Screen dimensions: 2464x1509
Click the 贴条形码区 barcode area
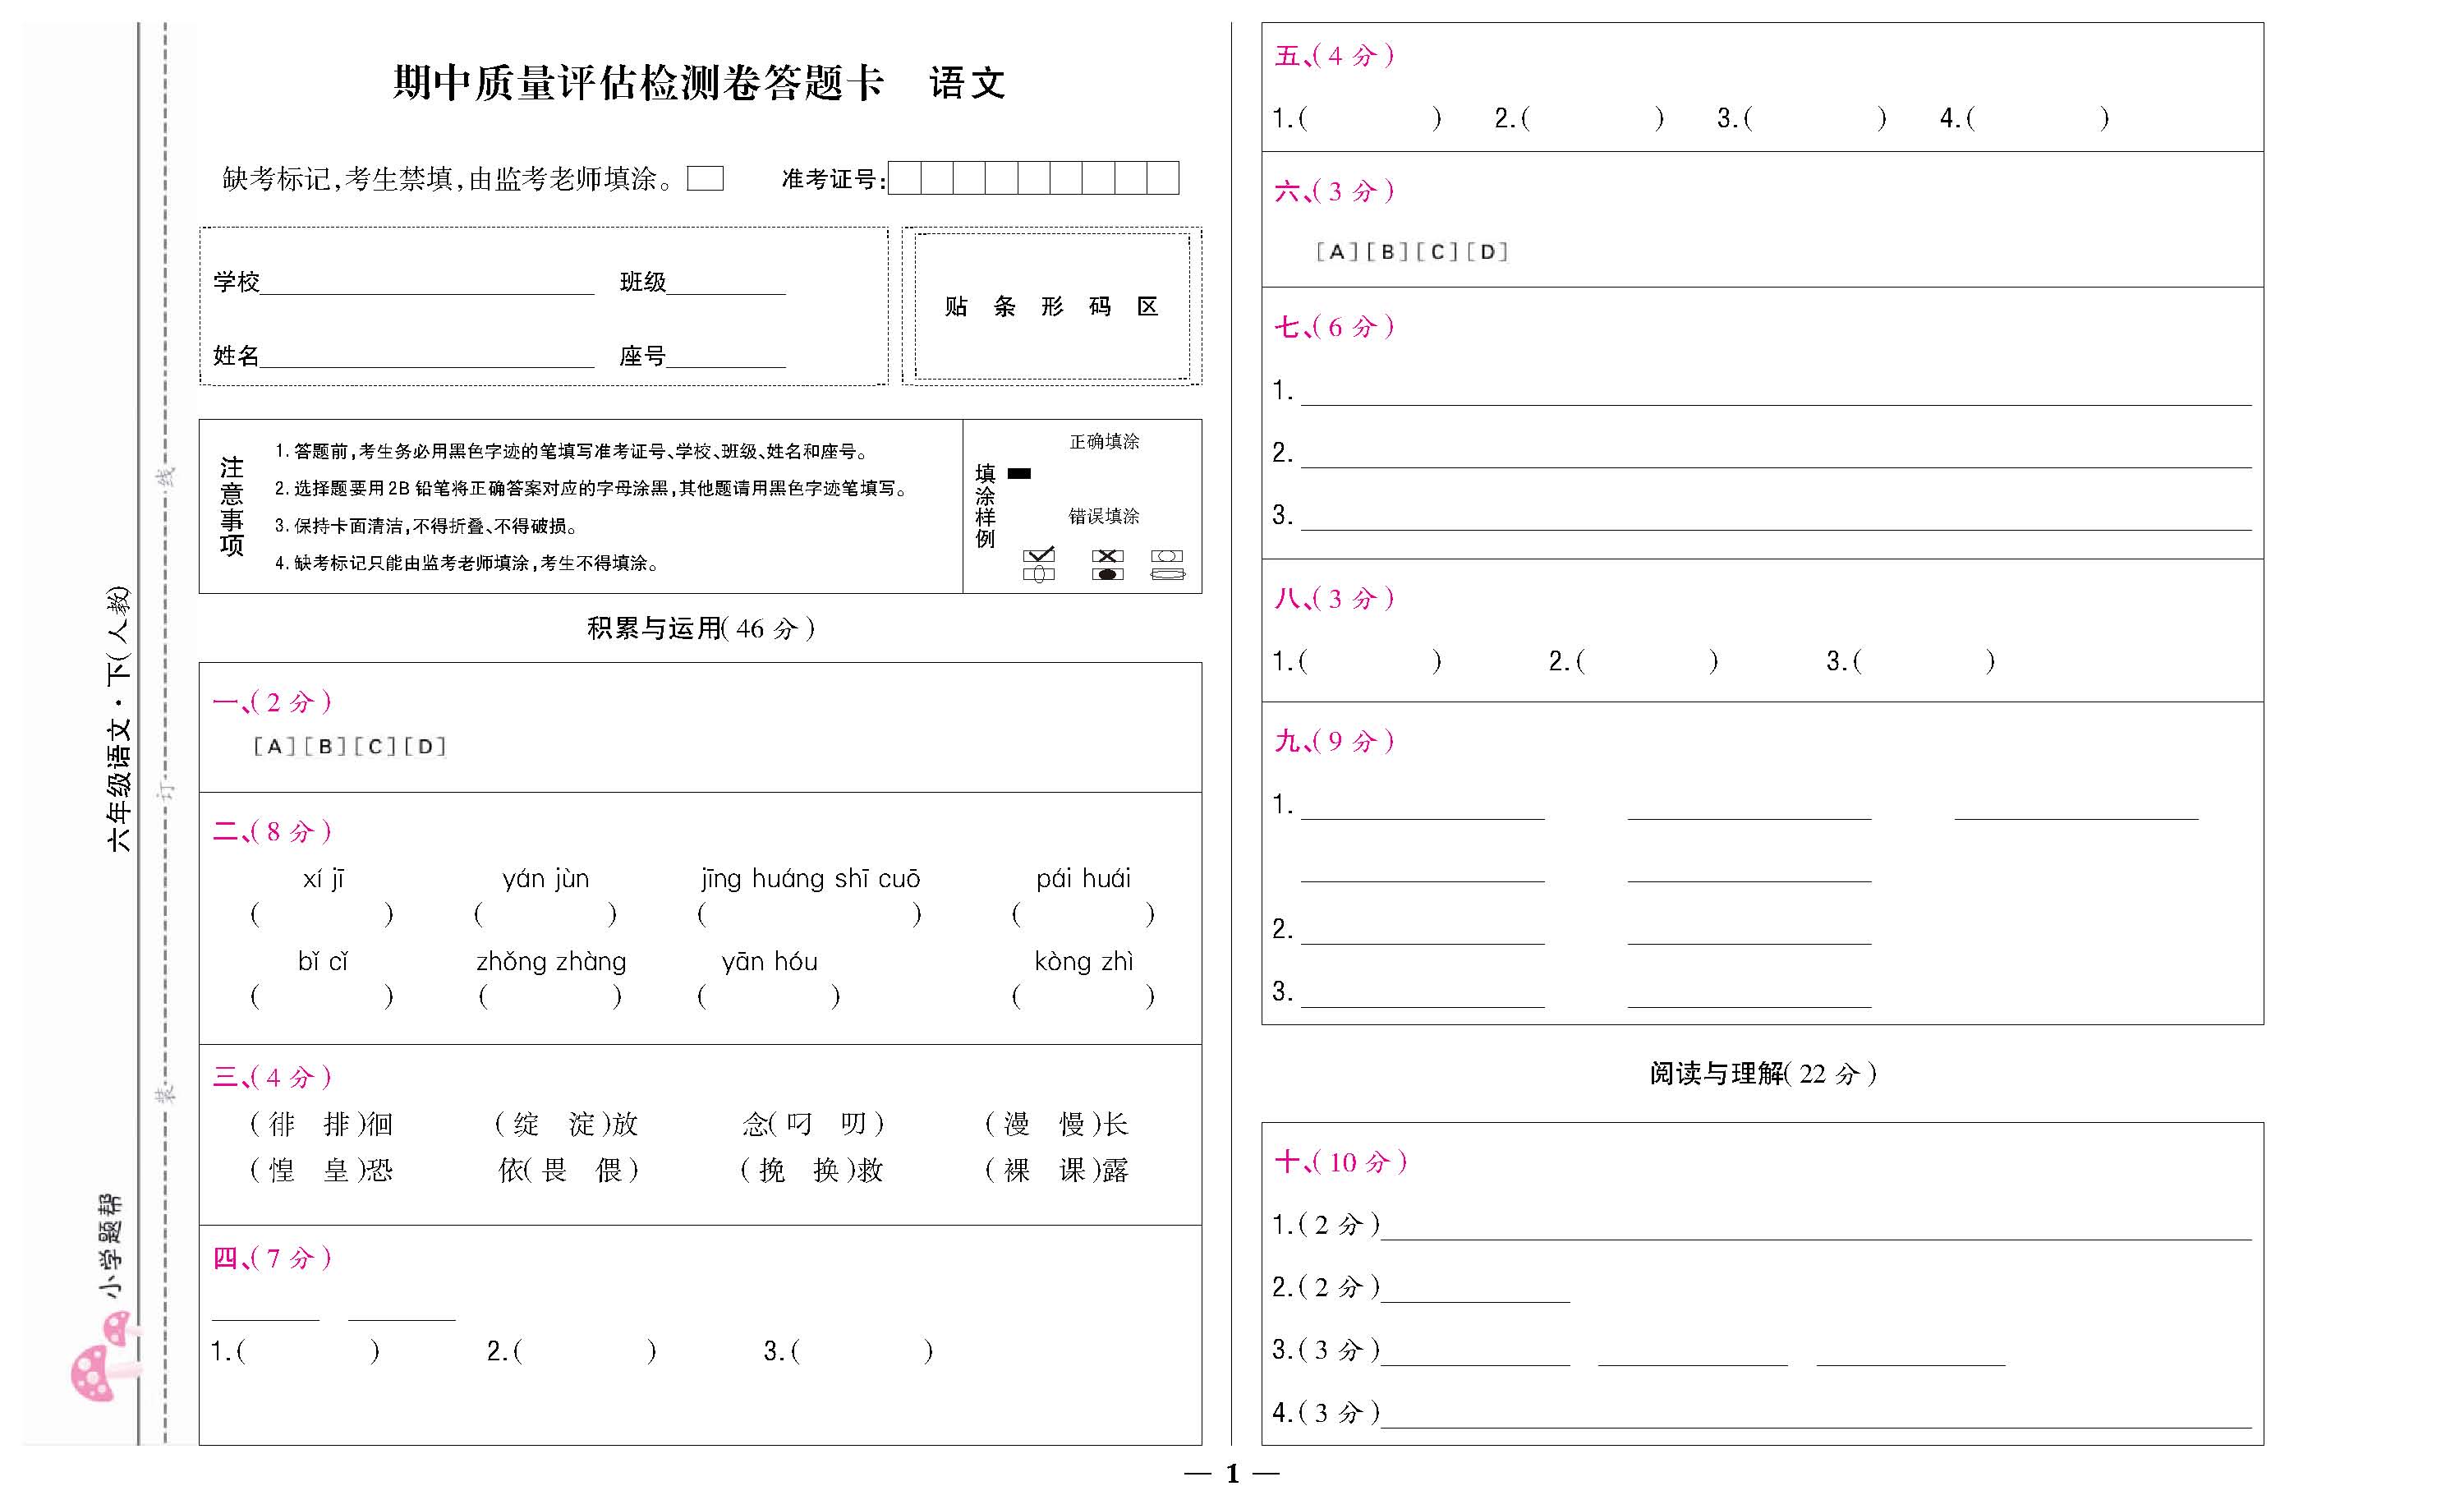(1051, 306)
